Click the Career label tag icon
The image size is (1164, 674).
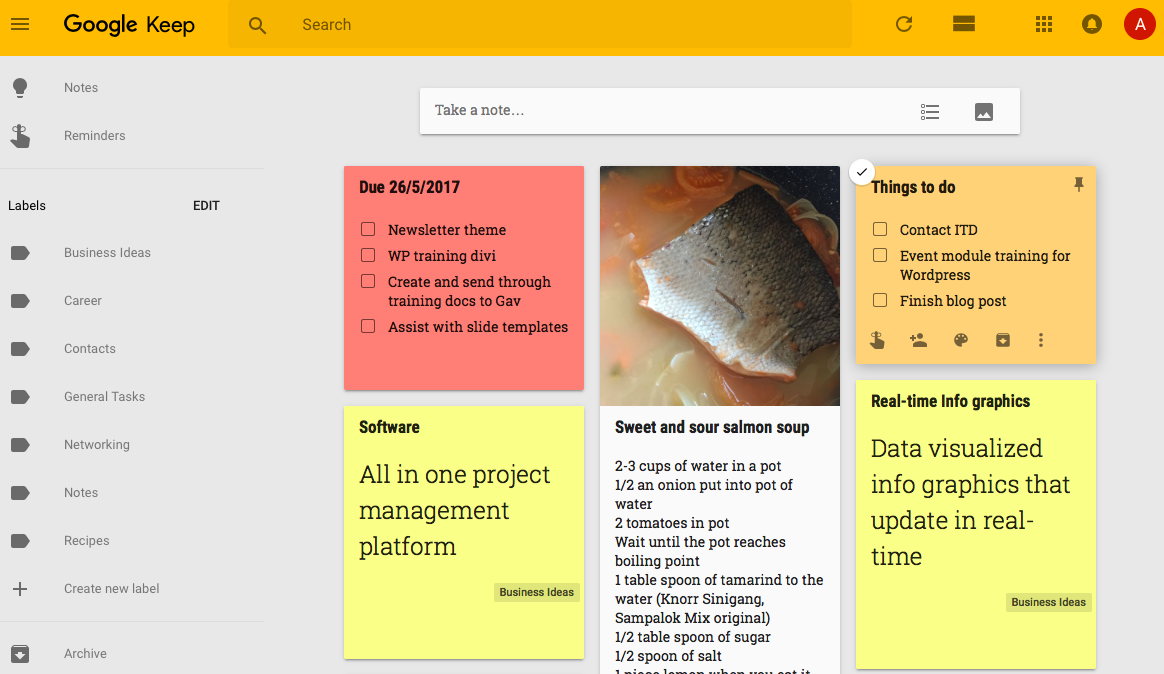click(20, 301)
